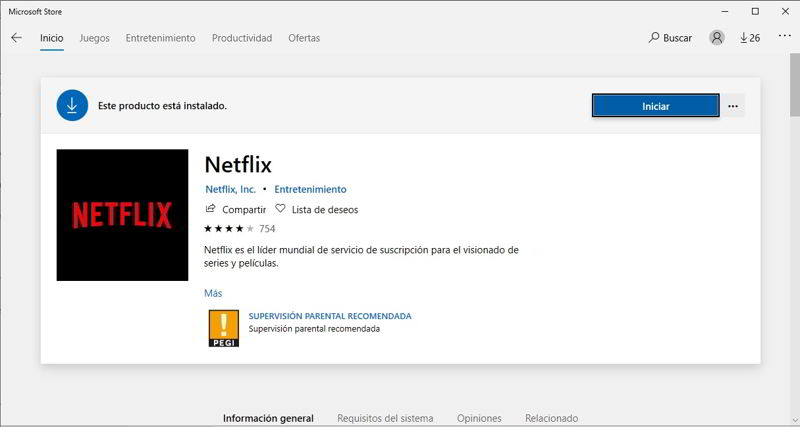Add to Lista de deseos heart
This screenshot has width=800, height=427.
point(280,209)
